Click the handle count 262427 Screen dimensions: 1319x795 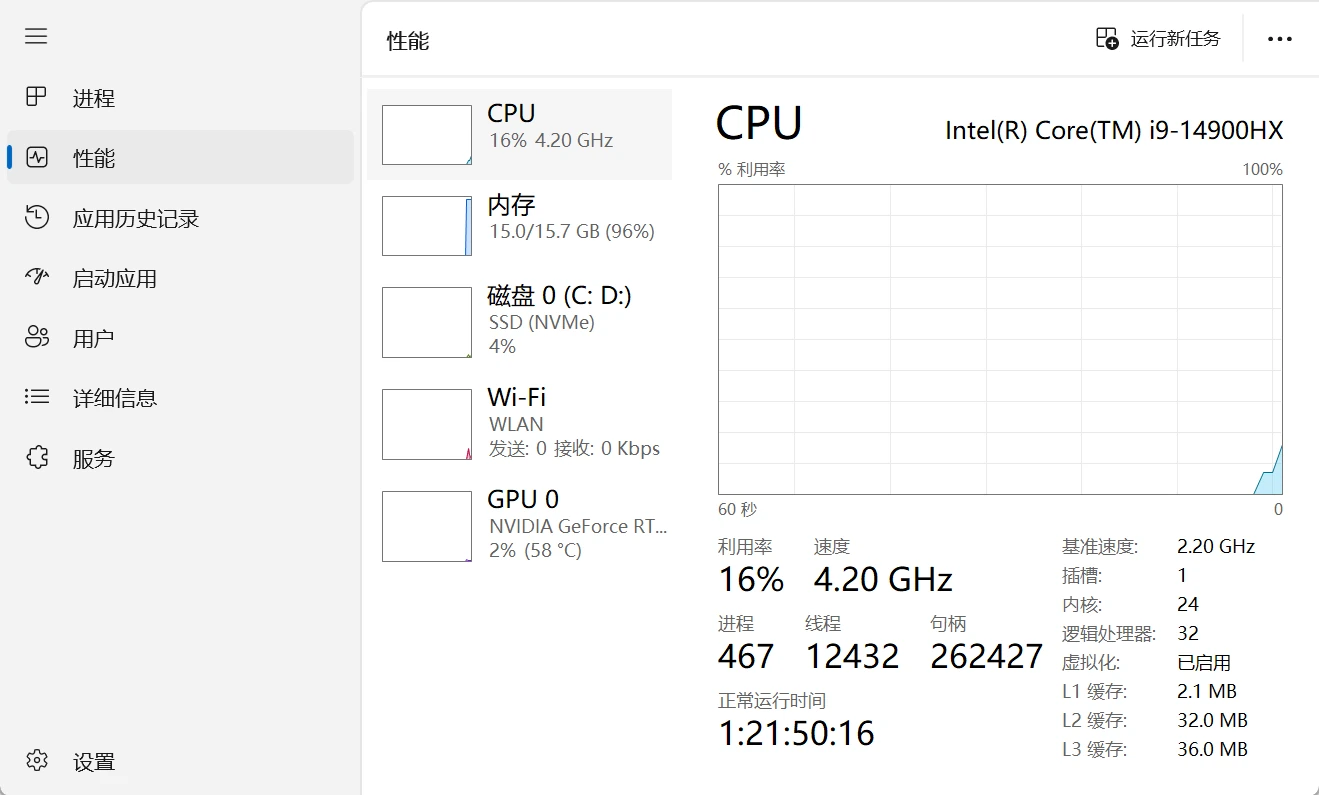[x=987, y=656]
